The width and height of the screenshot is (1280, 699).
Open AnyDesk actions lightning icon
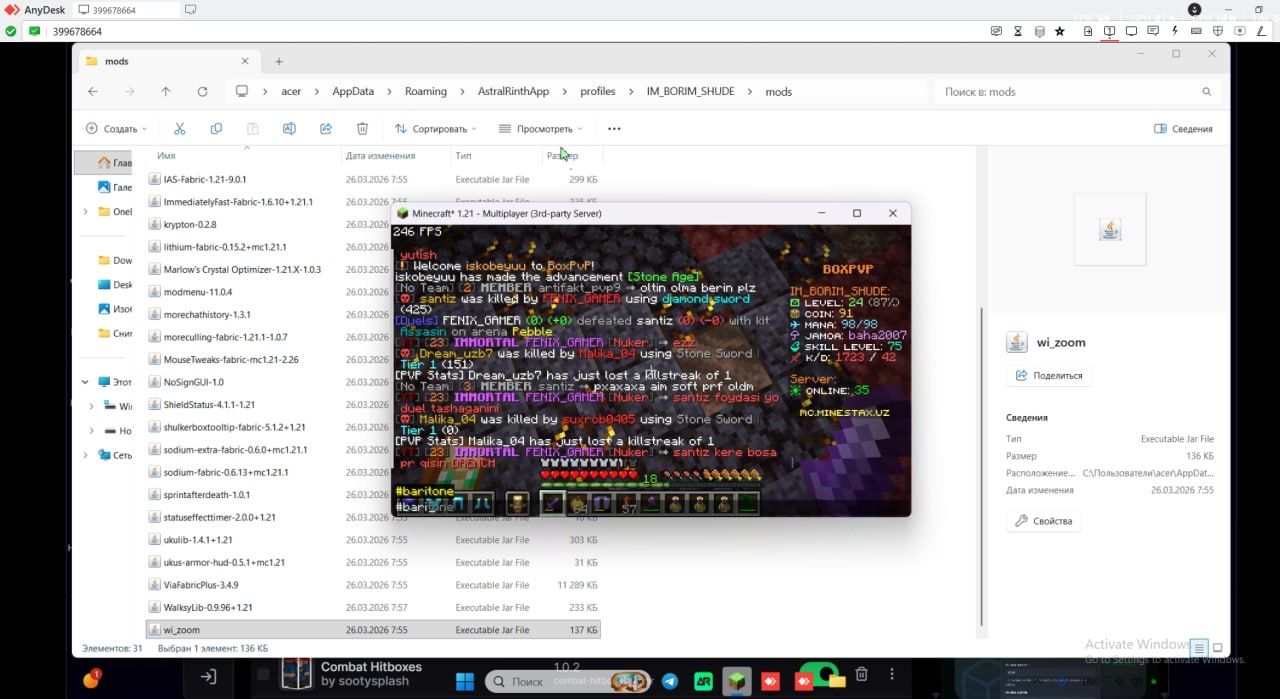pyautogui.click(x=1175, y=31)
